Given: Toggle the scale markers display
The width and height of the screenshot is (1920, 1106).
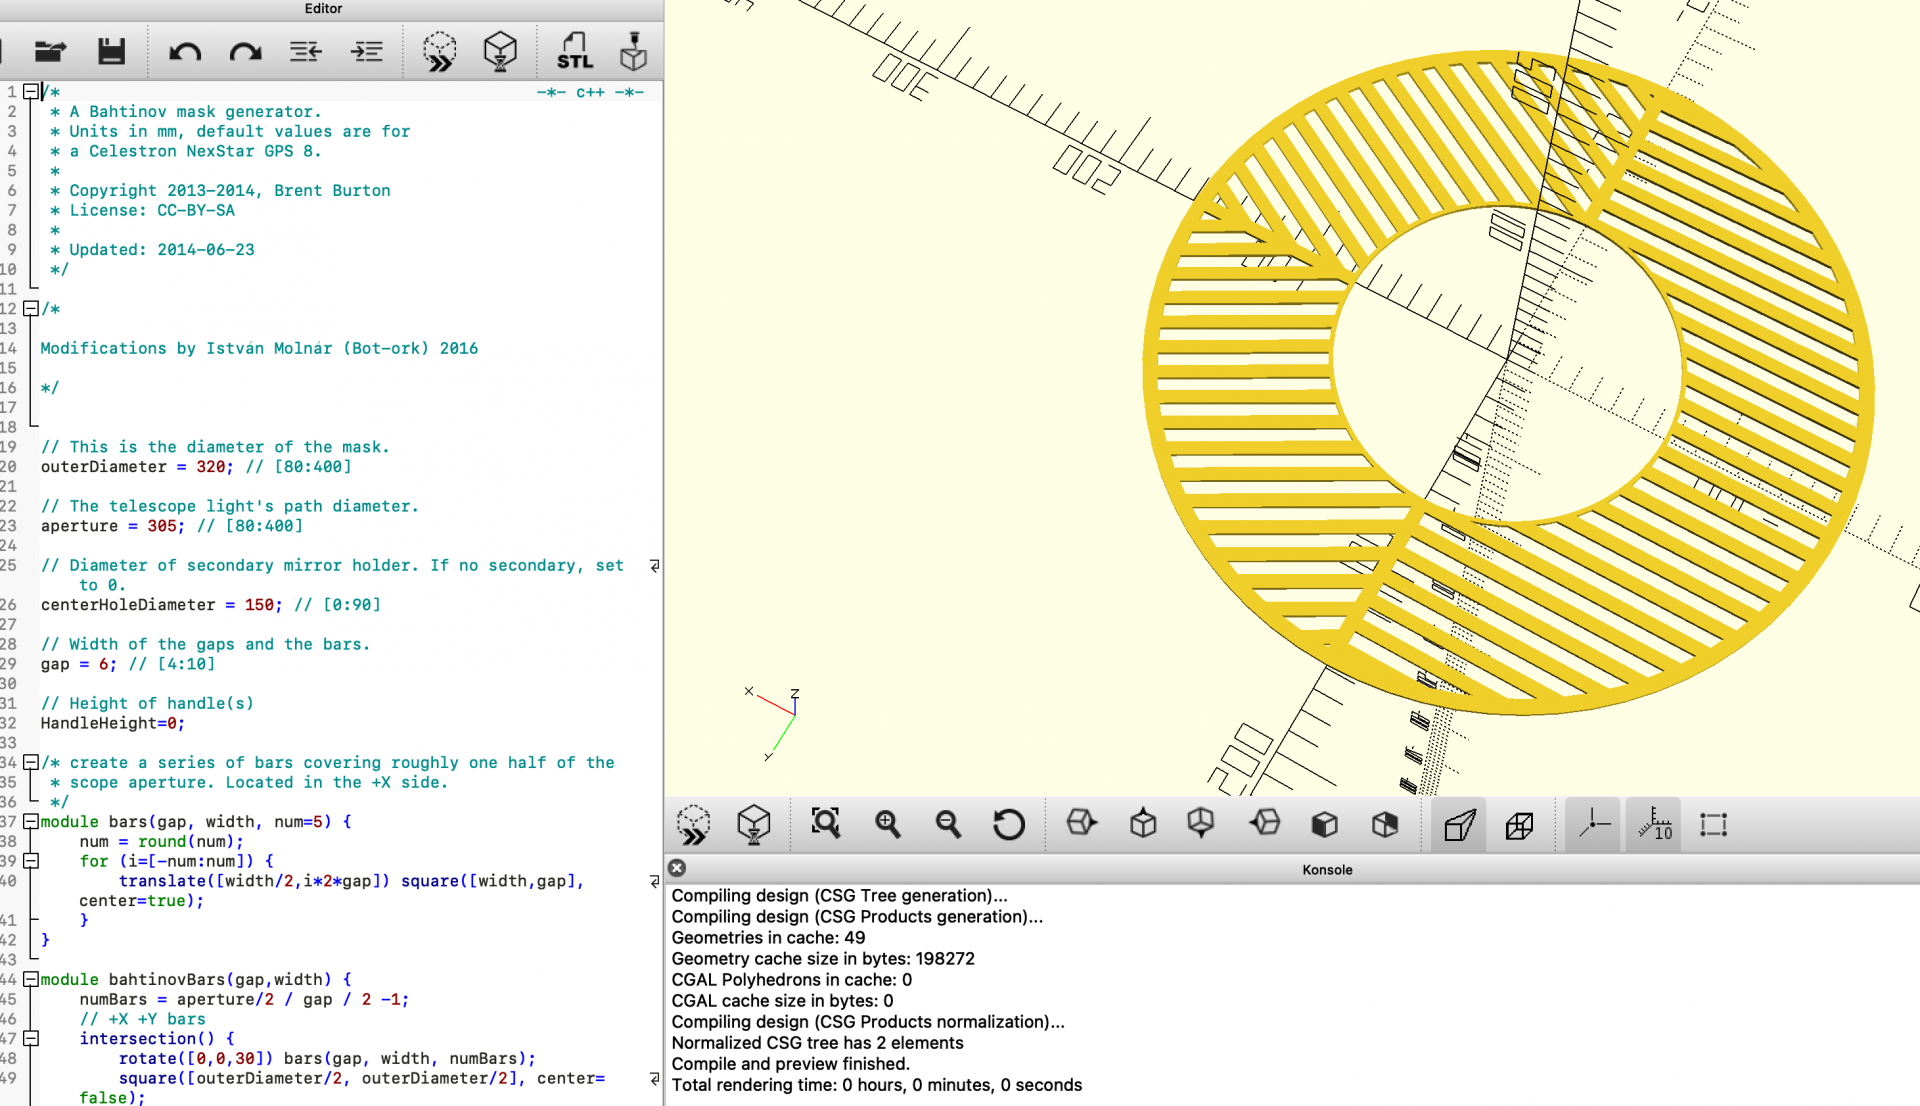Looking at the screenshot, I should click(x=1654, y=825).
